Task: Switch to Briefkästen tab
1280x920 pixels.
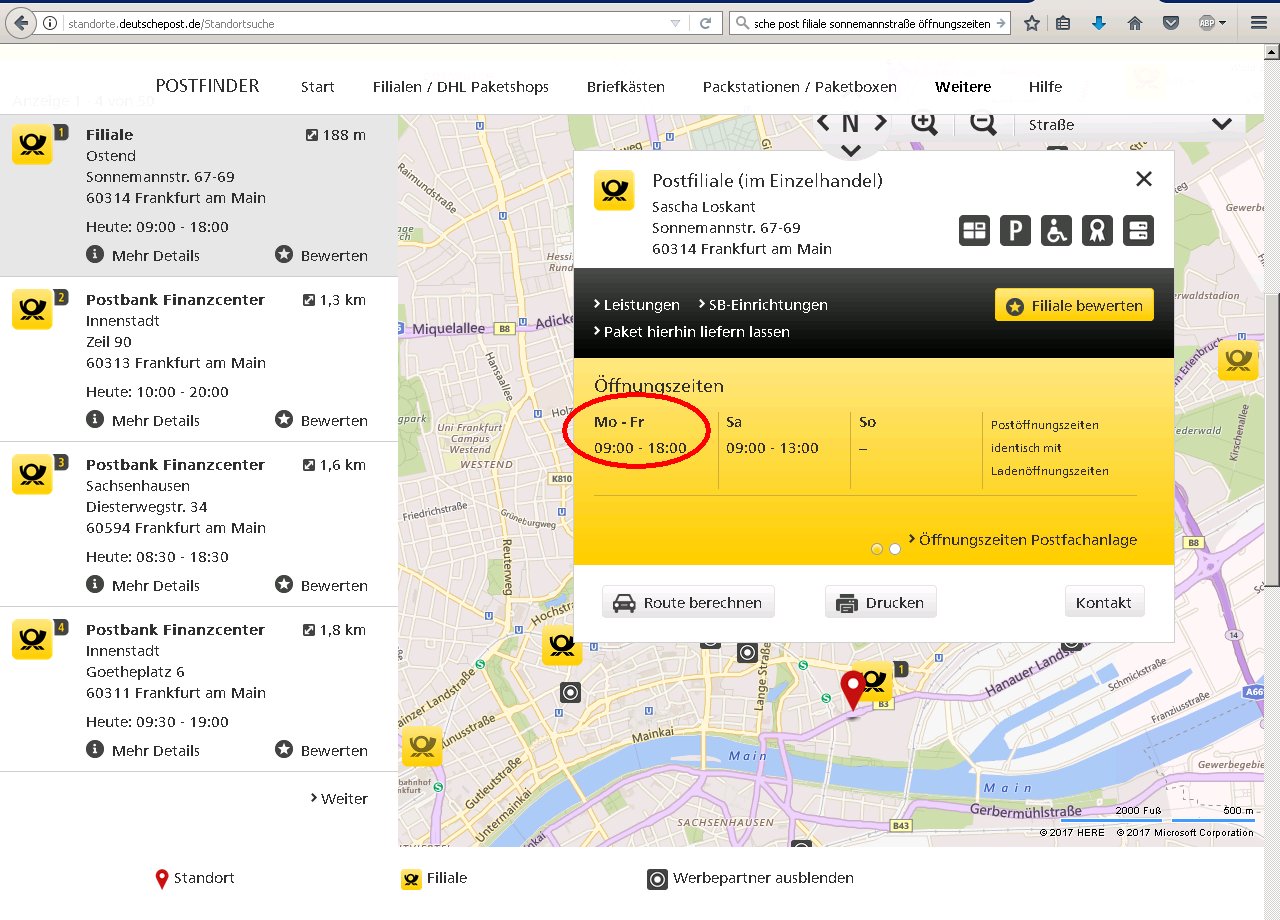Action: (626, 87)
